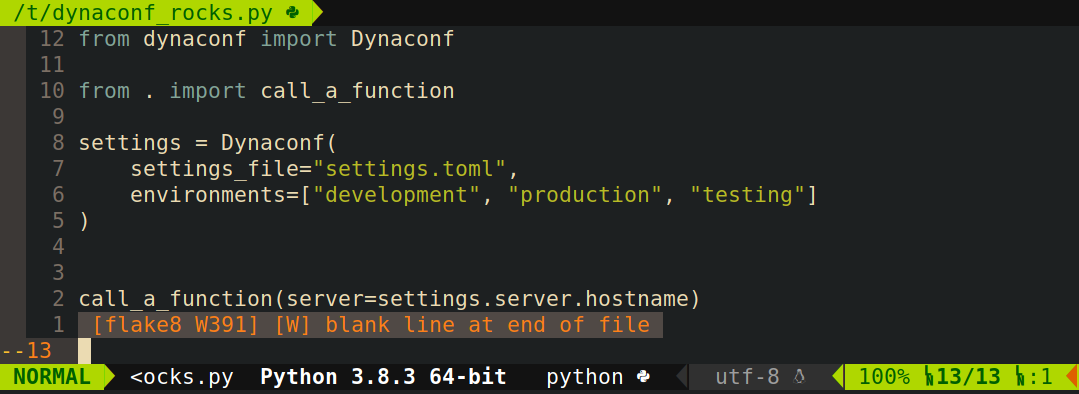Click the 100% file position indicator
This screenshot has height=394, width=1079.
point(884,377)
